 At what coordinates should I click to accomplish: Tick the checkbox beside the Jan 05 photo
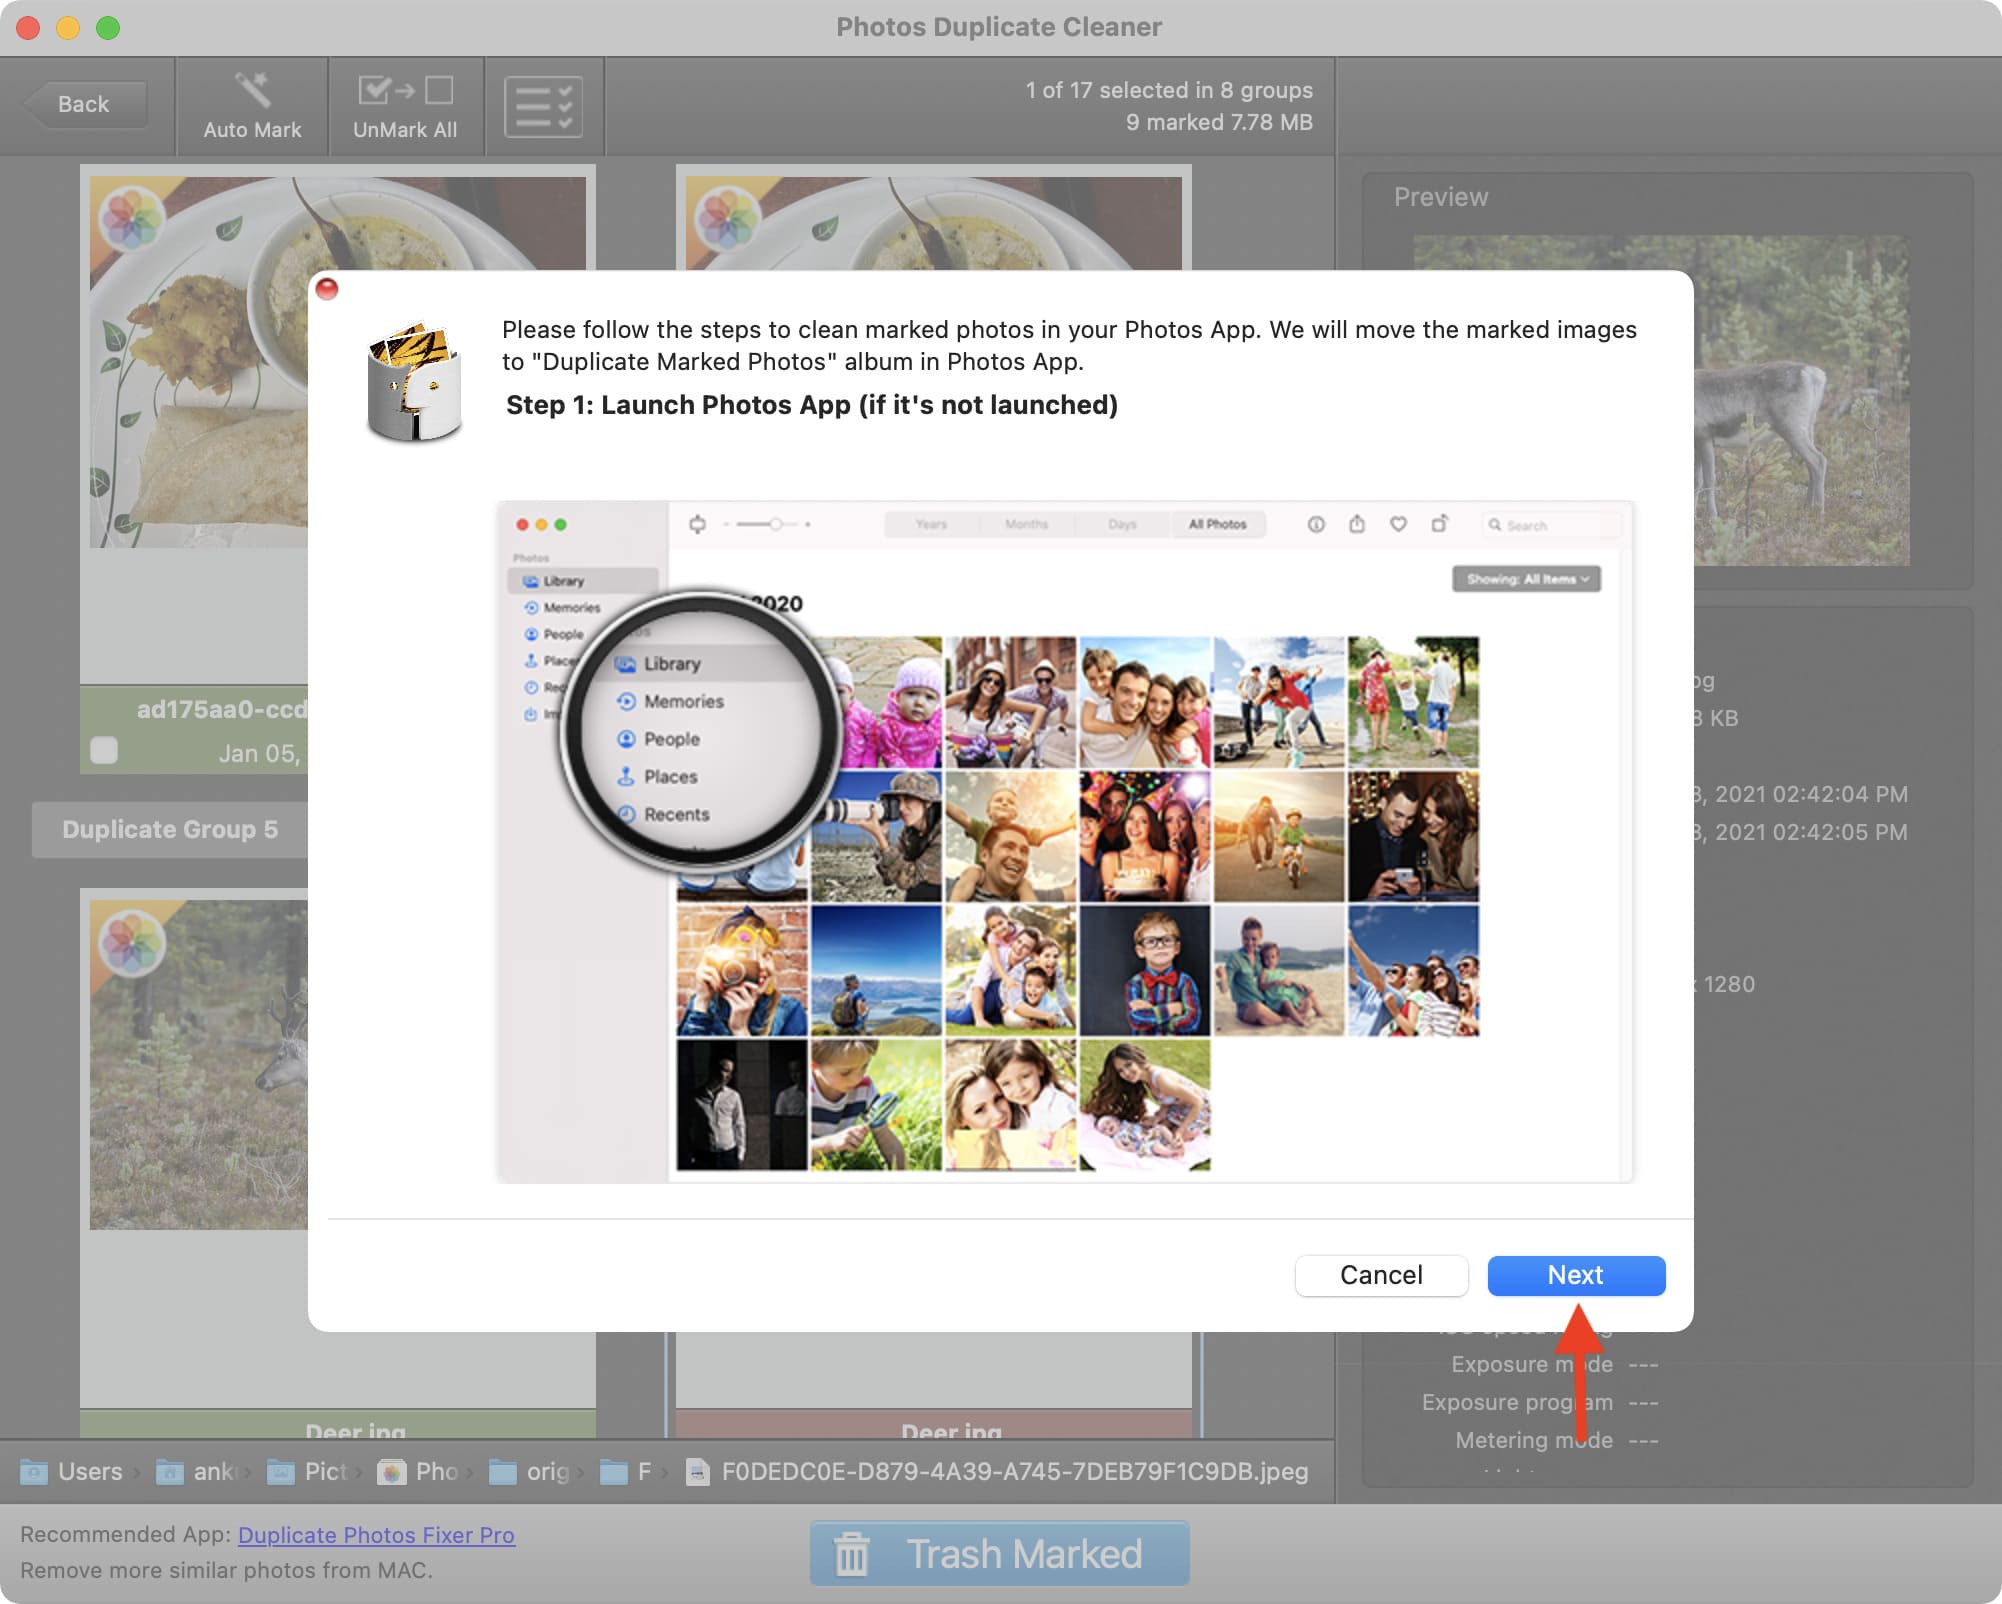coord(104,750)
